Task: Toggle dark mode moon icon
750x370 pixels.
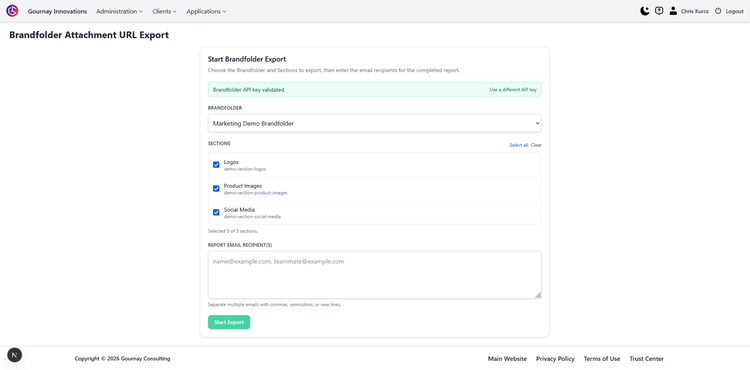Action: coord(645,11)
